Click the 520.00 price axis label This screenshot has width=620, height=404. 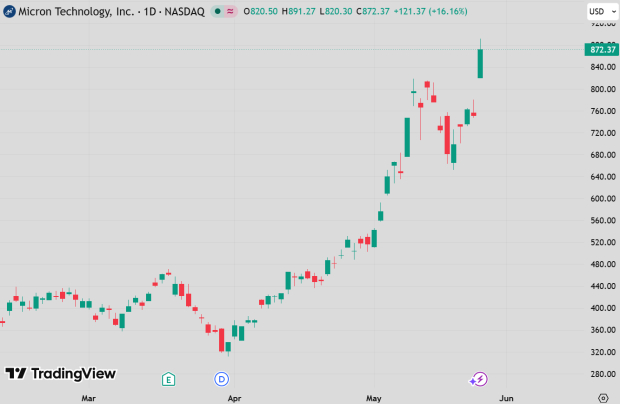(x=603, y=242)
